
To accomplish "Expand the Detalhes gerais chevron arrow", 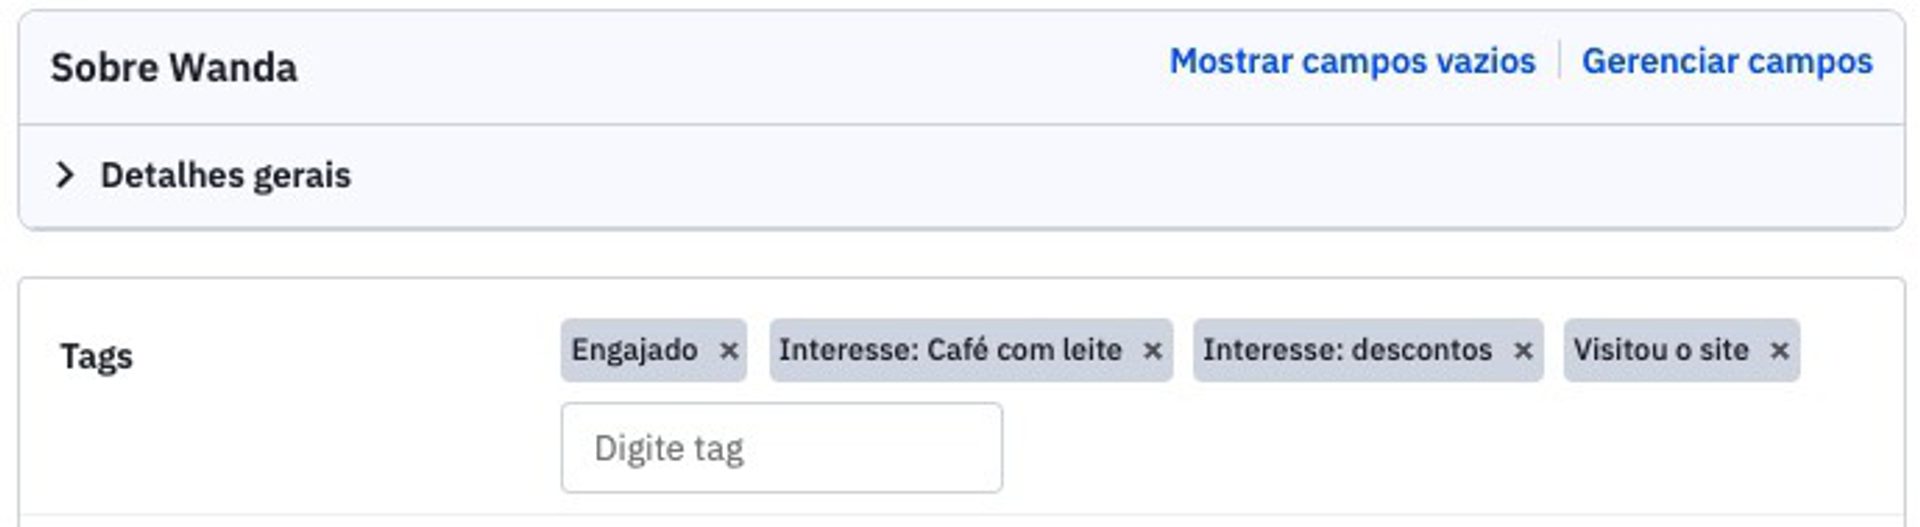I will coord(66,176).
